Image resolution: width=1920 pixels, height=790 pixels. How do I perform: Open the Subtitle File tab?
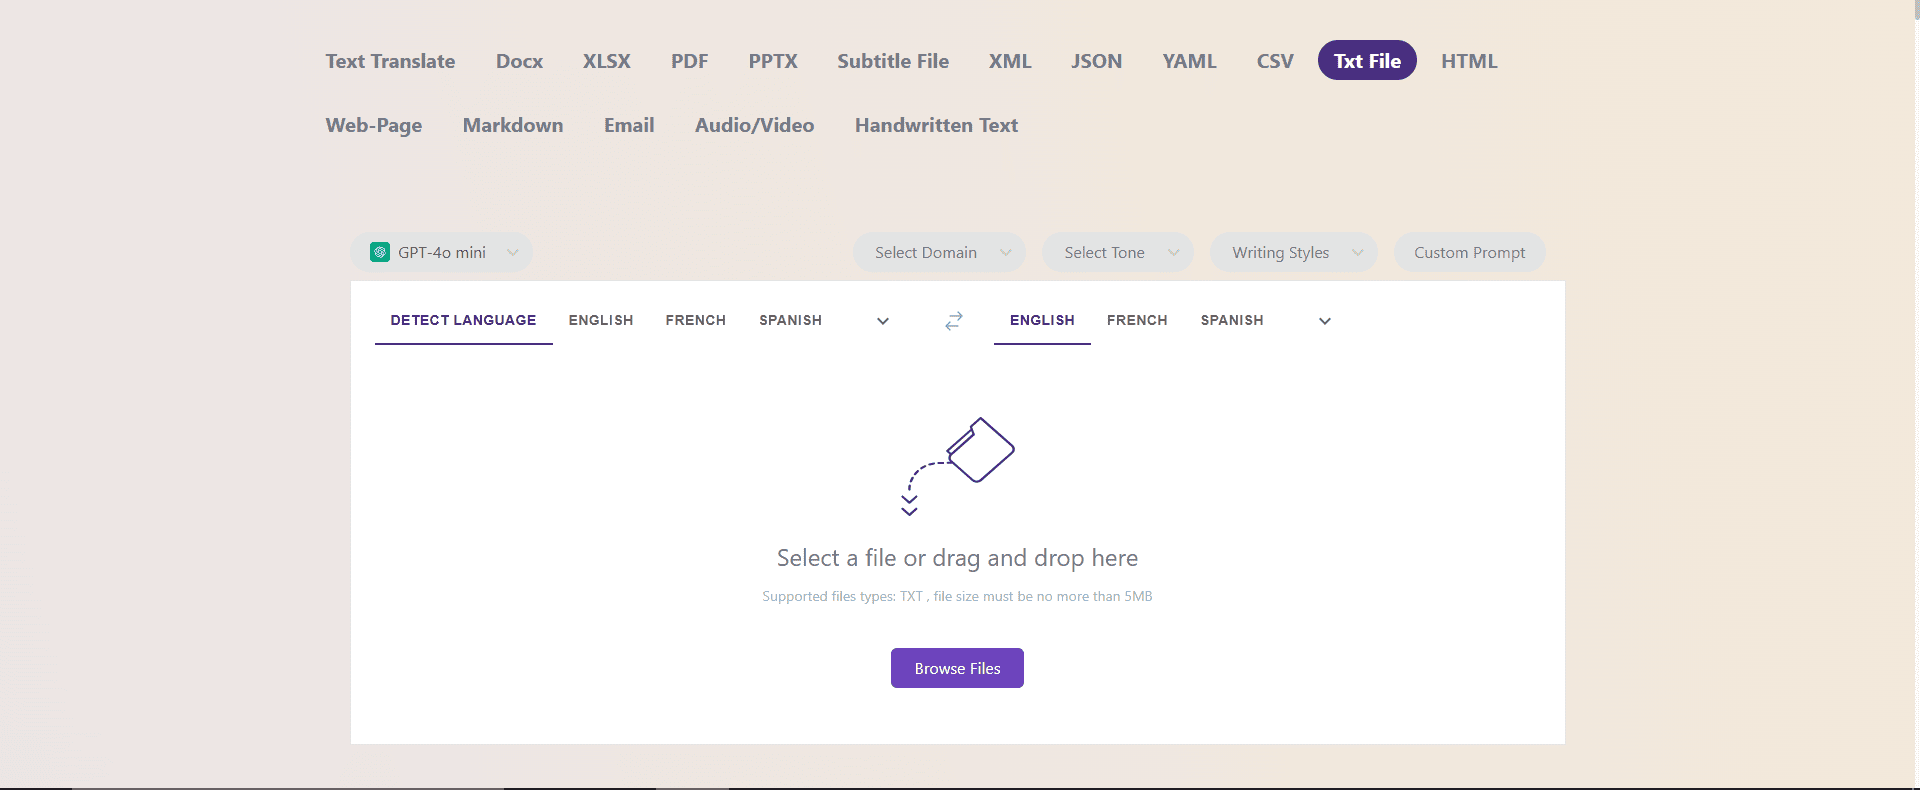[893, 61]
